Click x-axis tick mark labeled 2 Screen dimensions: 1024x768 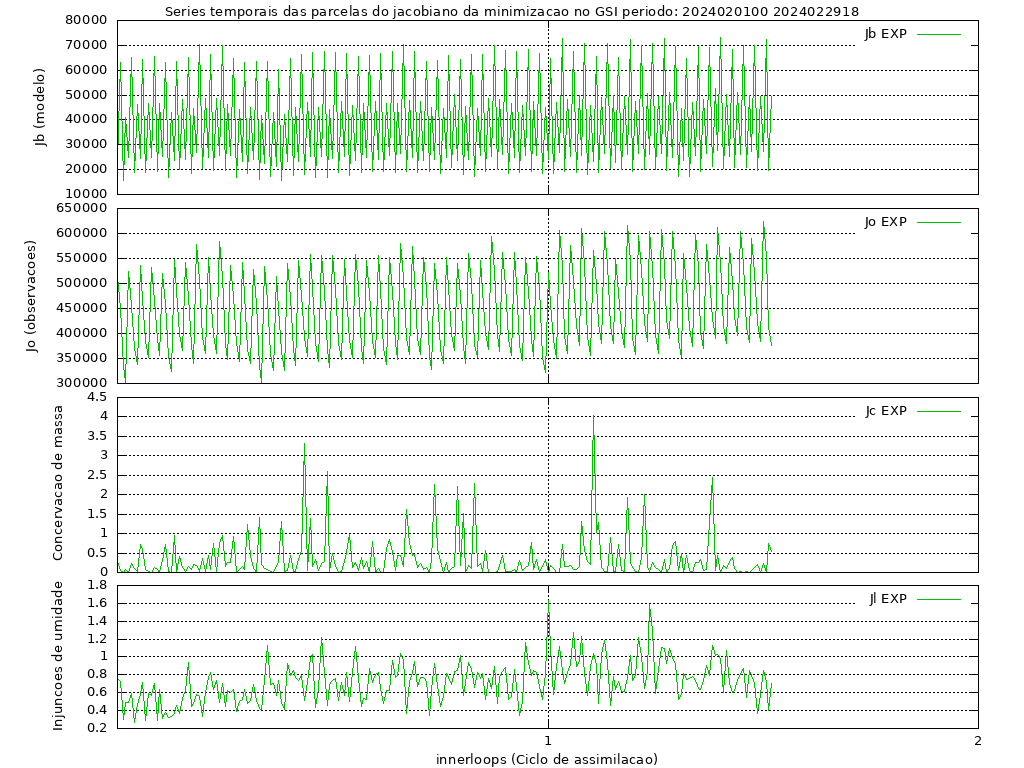(977, 741)
